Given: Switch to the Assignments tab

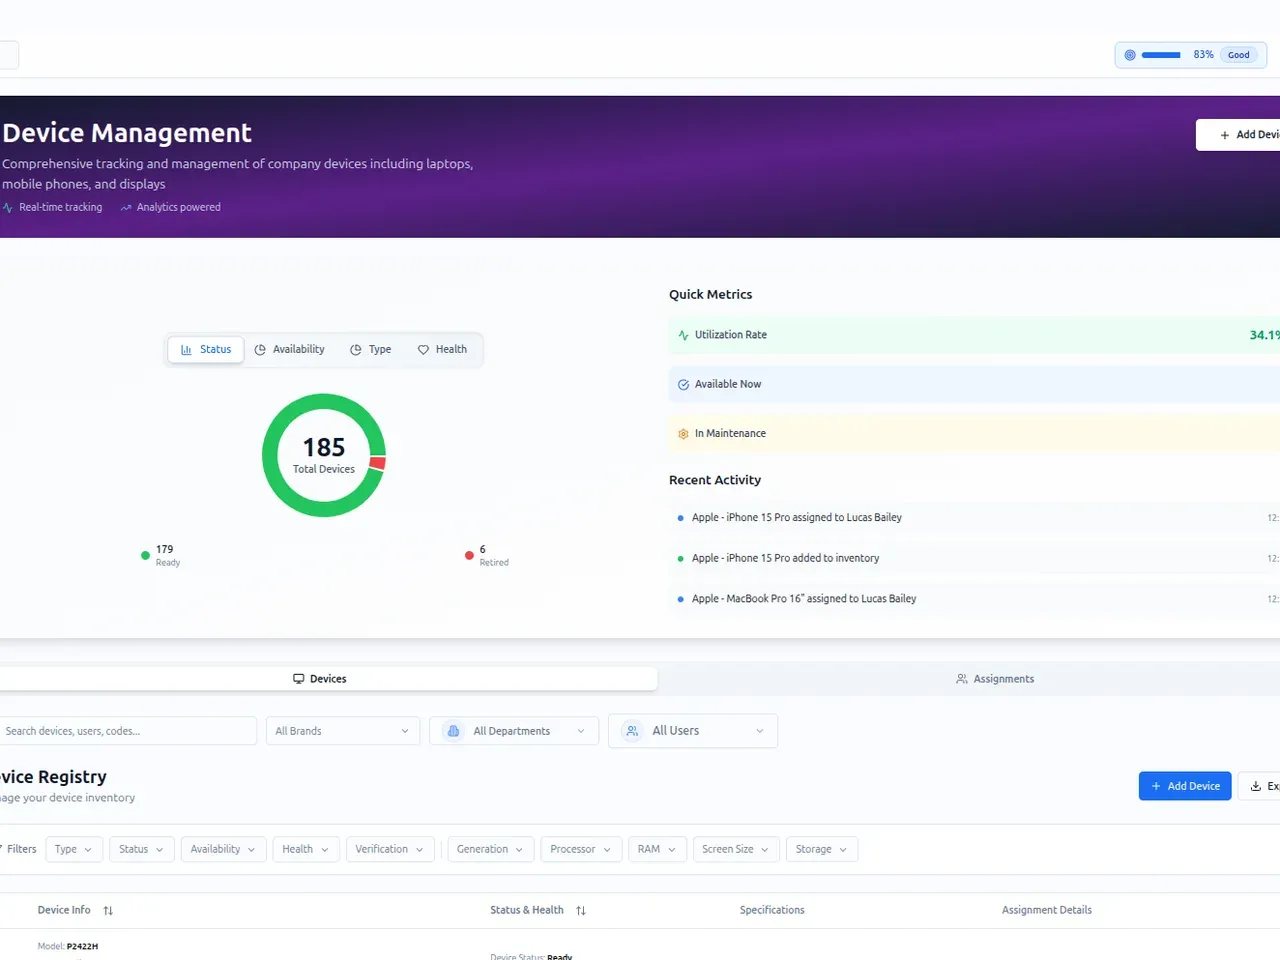Looking at the screenshot, I should point(995,679).
